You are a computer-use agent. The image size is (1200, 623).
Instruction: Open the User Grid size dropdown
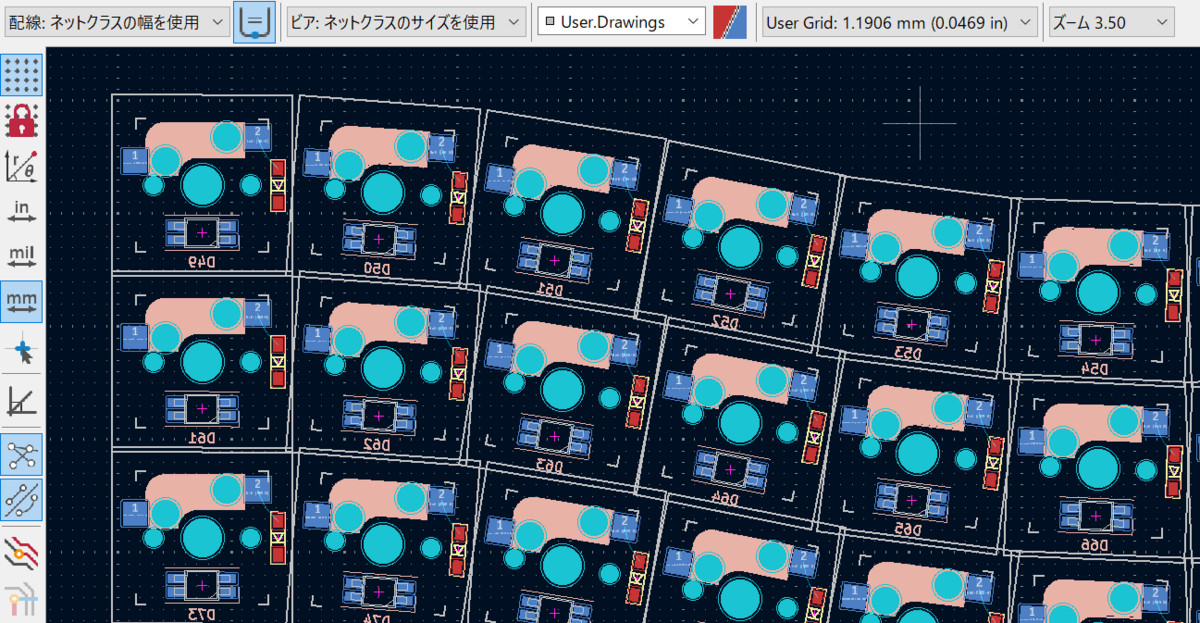point(899,22)
